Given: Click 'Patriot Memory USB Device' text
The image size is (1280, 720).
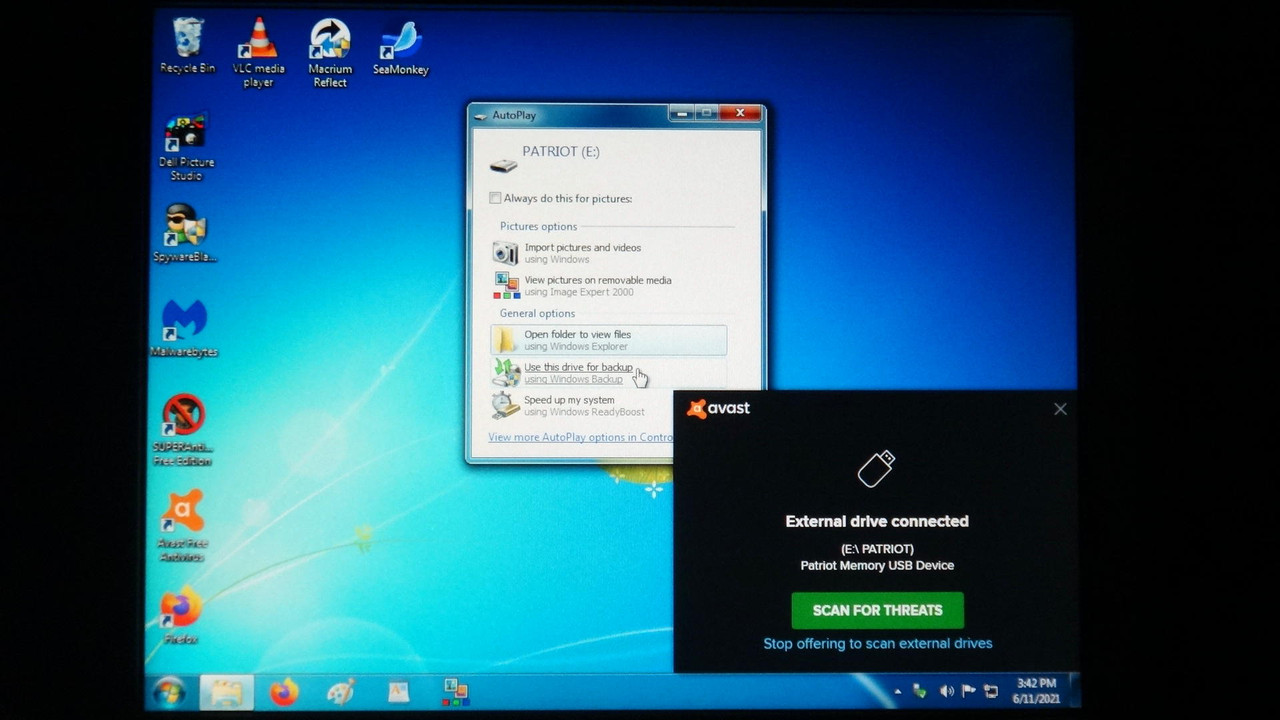Looking at the screenshot, I should [x=877, y=565].
